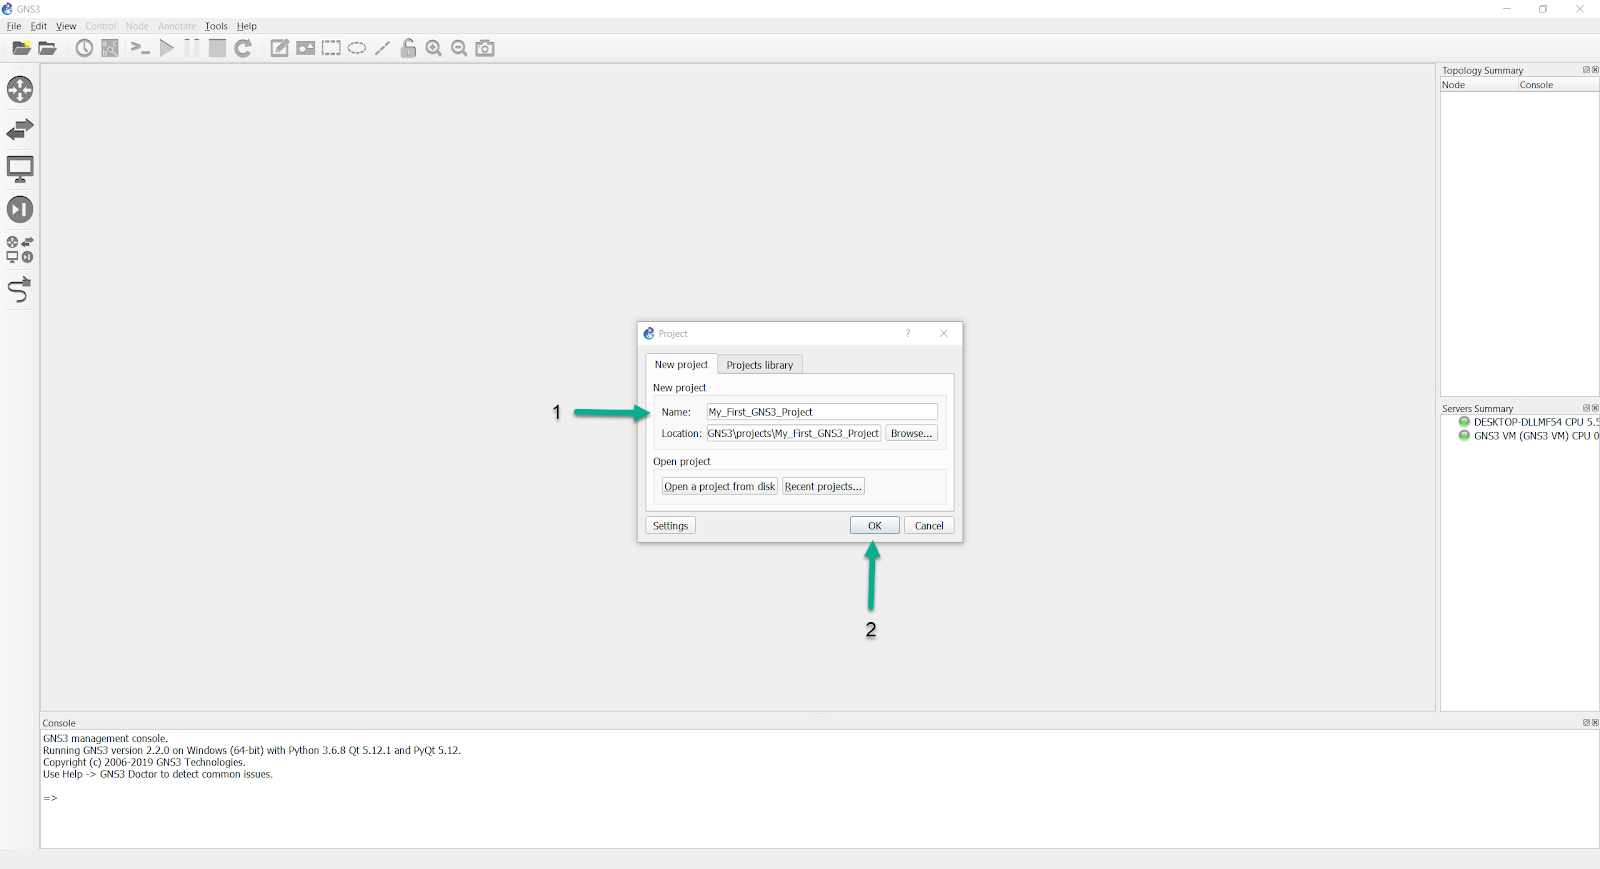Select the Insert a picture tool

point(306,48)
